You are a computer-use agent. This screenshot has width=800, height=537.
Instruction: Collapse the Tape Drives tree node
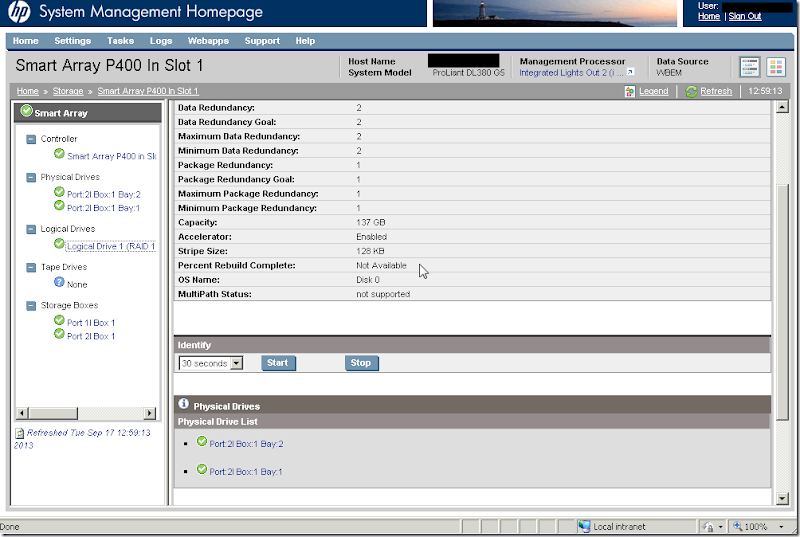31,268
